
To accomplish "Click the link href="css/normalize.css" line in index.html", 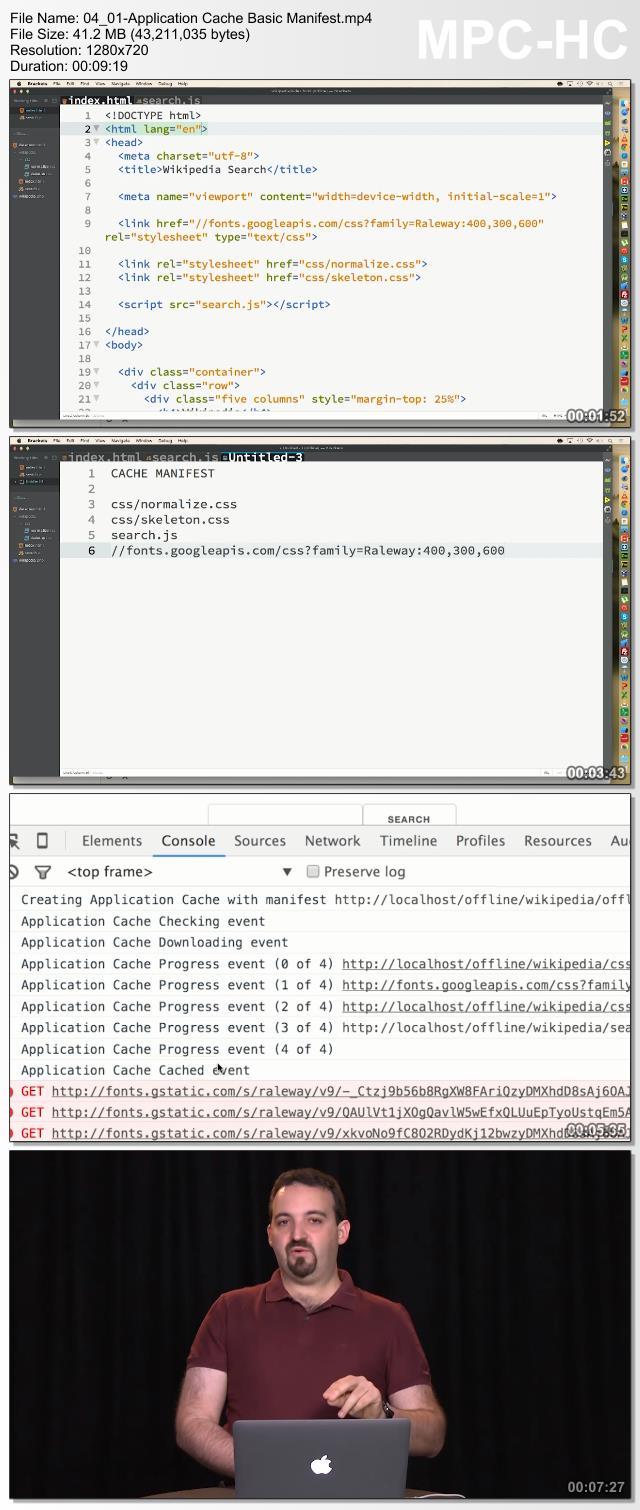I will pos(272,264).
